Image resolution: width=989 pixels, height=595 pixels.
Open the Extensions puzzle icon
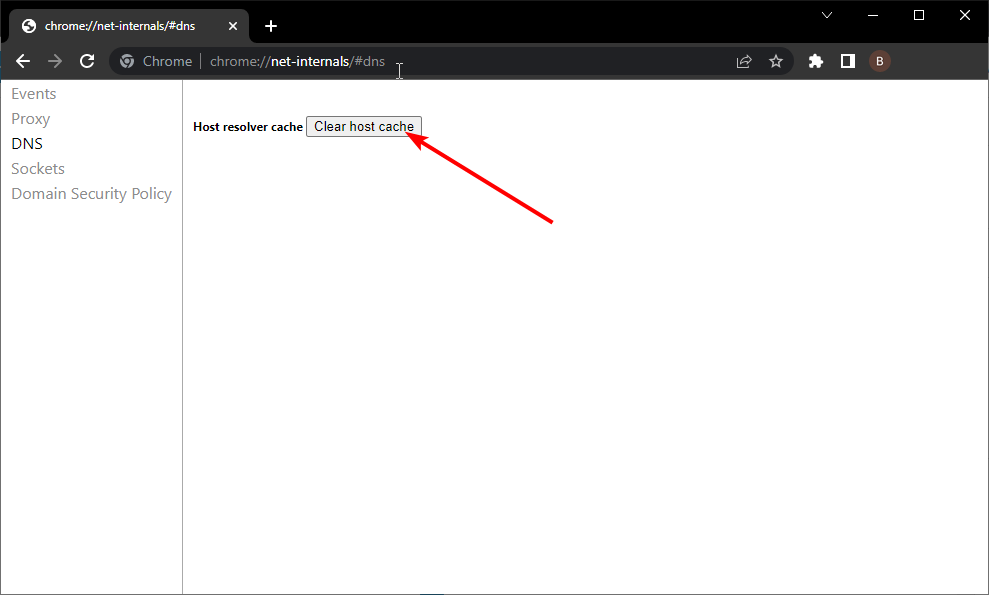[x=816, y=61]
